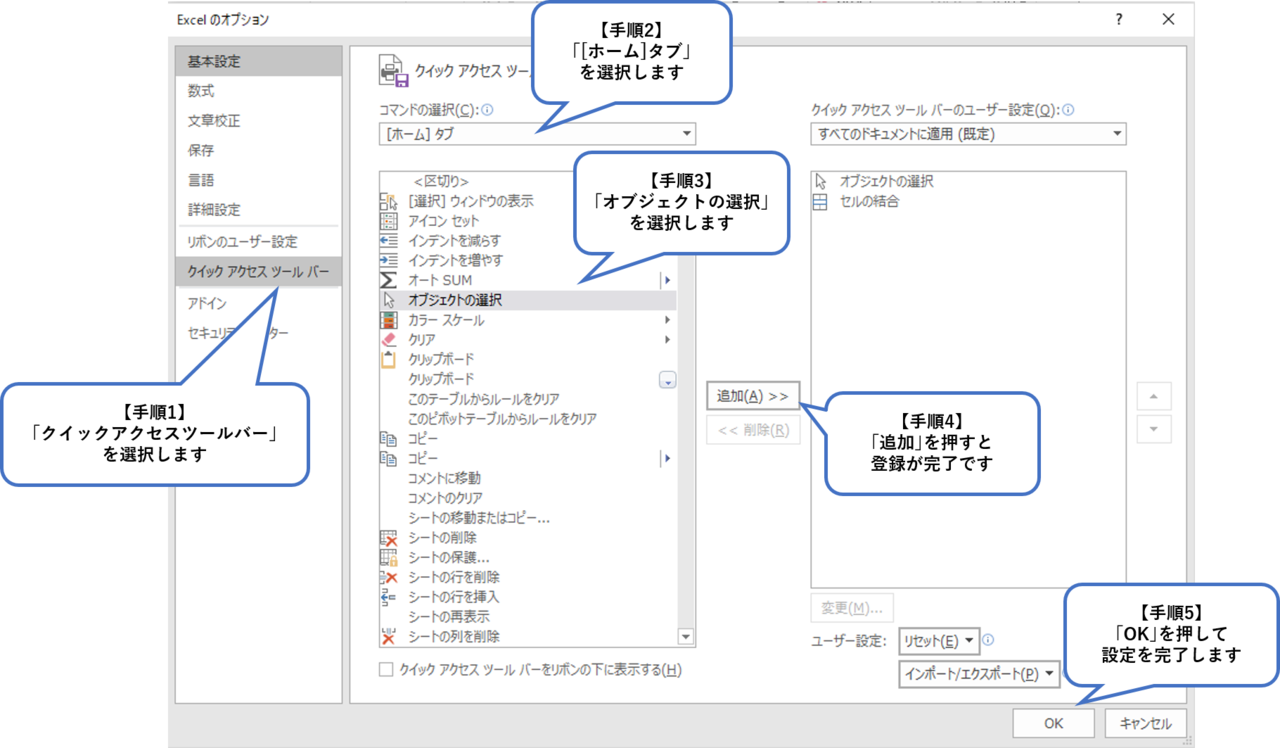Click the move down arrow button
This screenshot has width=1280, height=748.
1154,430
